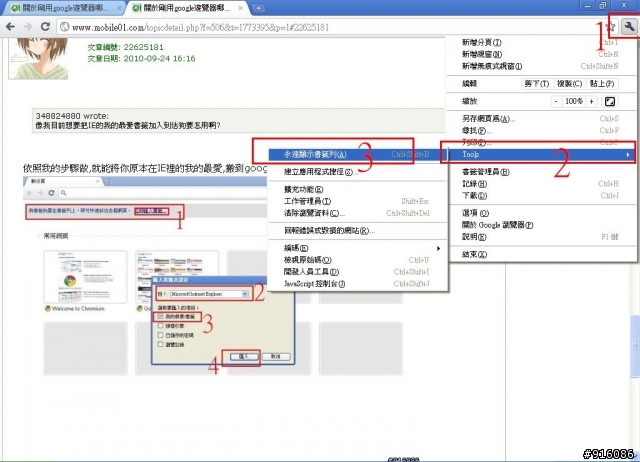Image resolution: width=640 pixels, height=462 pixels.
Task: Open JavaScript 控制台 console
Action: (x=358, y=284)
